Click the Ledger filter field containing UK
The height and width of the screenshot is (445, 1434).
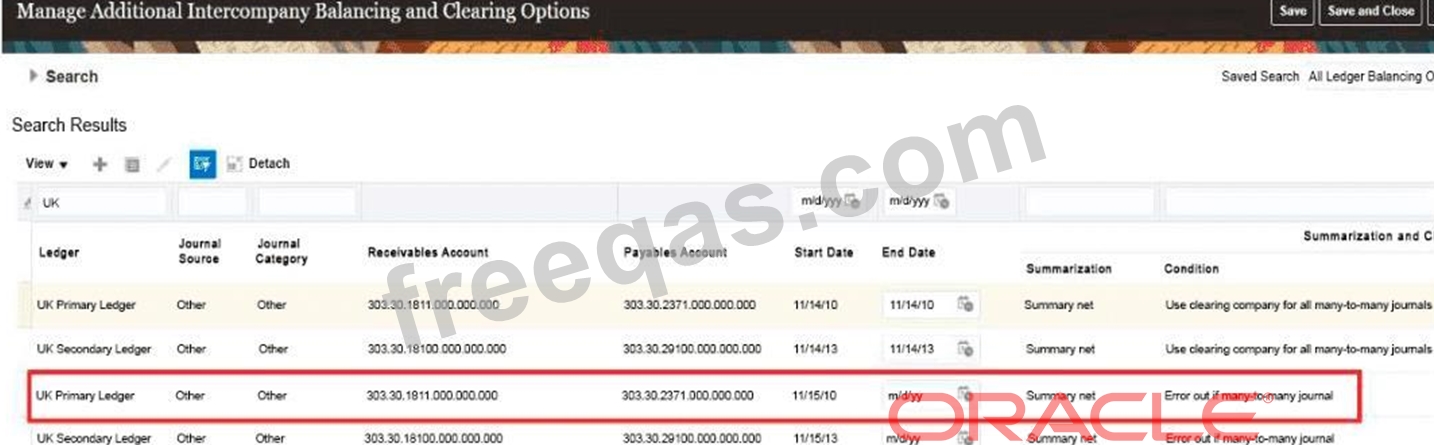100,202
